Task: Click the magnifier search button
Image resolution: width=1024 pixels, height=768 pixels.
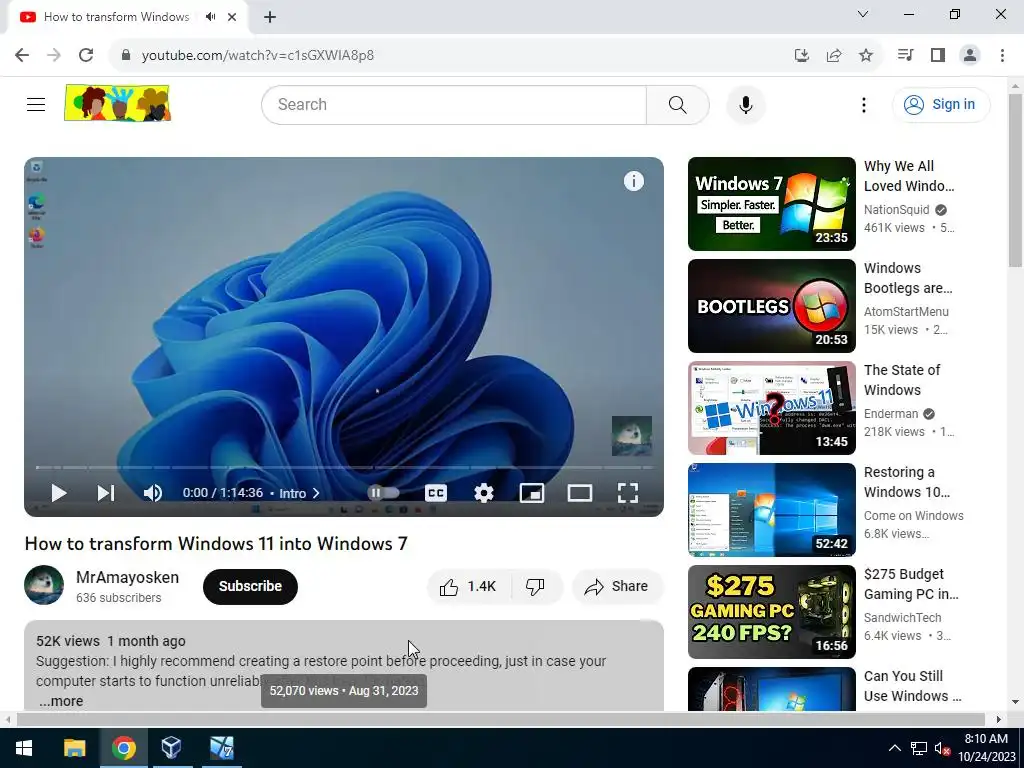Action: coord(677,104)
